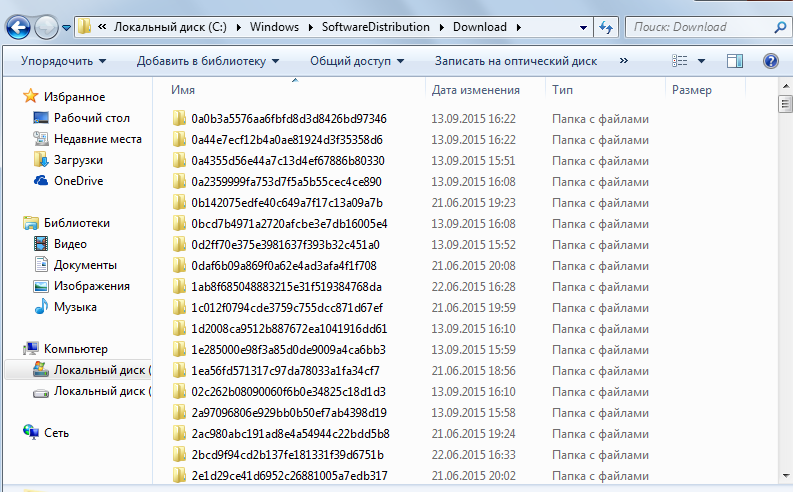The height and width of the screenshot is (492, 793).
Task: Open the Добавить в библиотеку menu
Action: pos(208,61)
